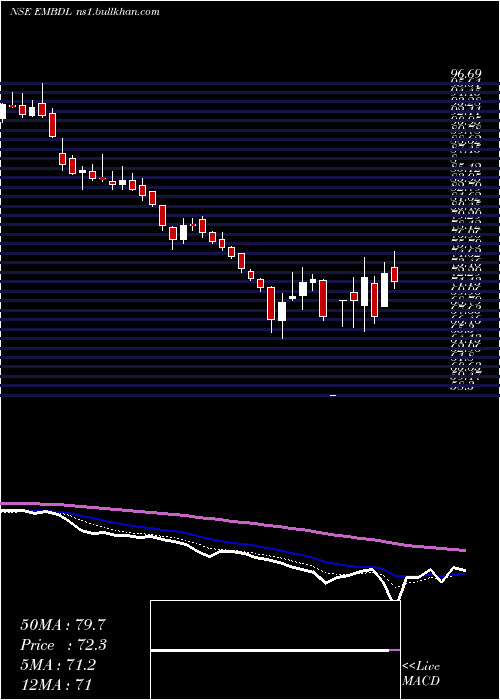Viewport: 500px width, 700px height.
Task: Click the 12MA : 71 value
Action: pyautogui.click(x=56, y=685)
